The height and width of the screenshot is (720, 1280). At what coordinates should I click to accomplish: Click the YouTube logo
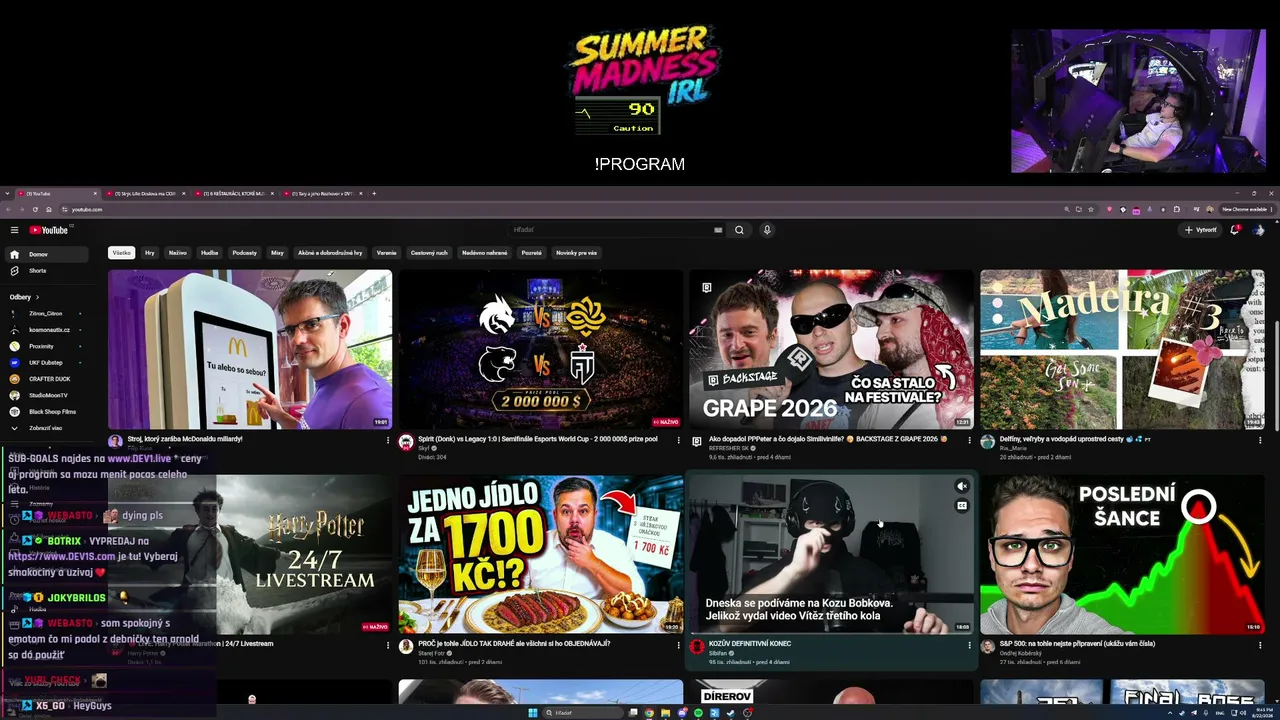(x=49, y=230)
